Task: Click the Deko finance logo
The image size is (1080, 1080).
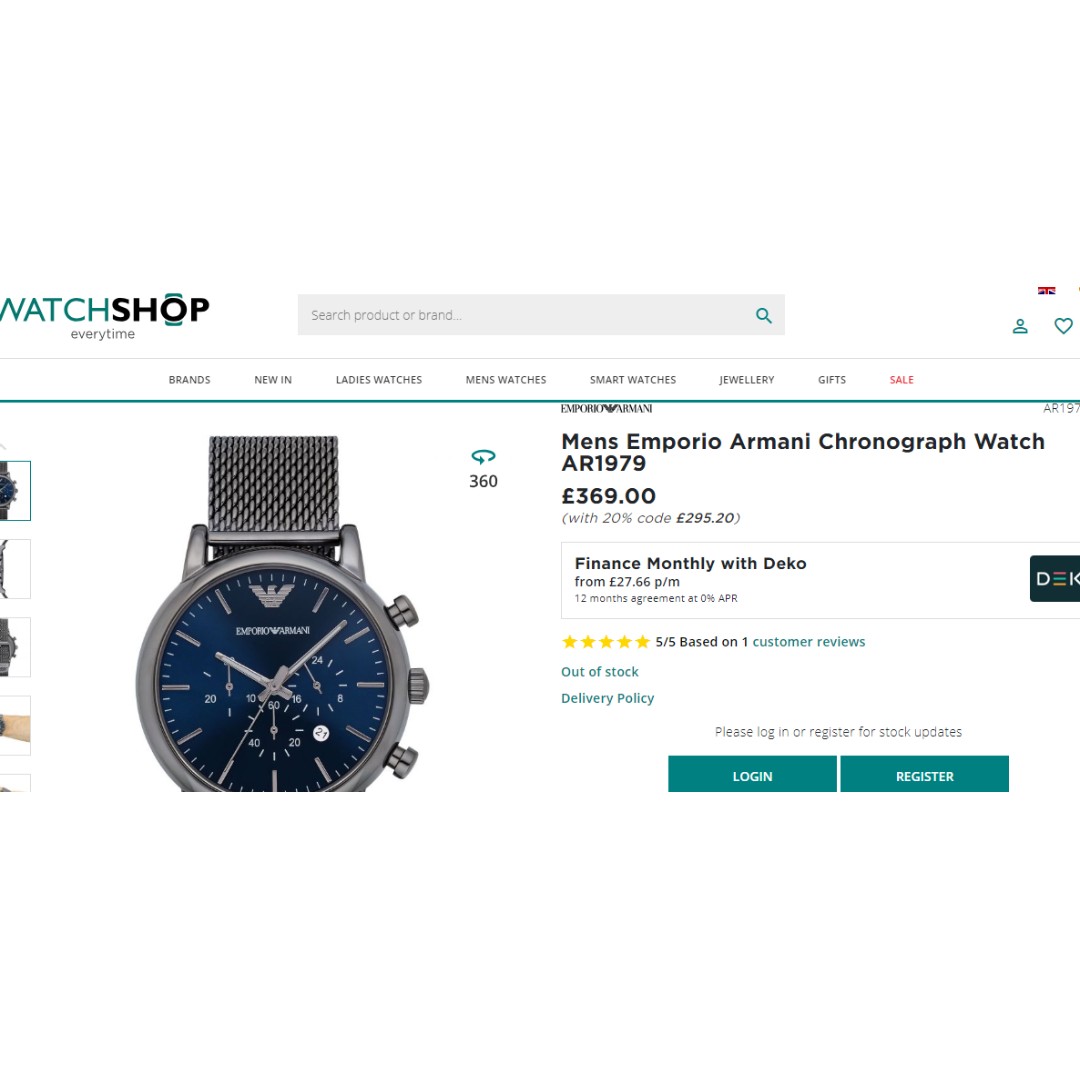Action: 1055,579
